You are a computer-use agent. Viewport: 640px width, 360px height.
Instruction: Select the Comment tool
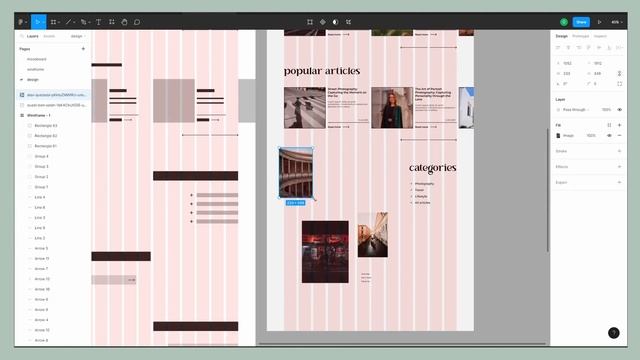pos(137,22)
